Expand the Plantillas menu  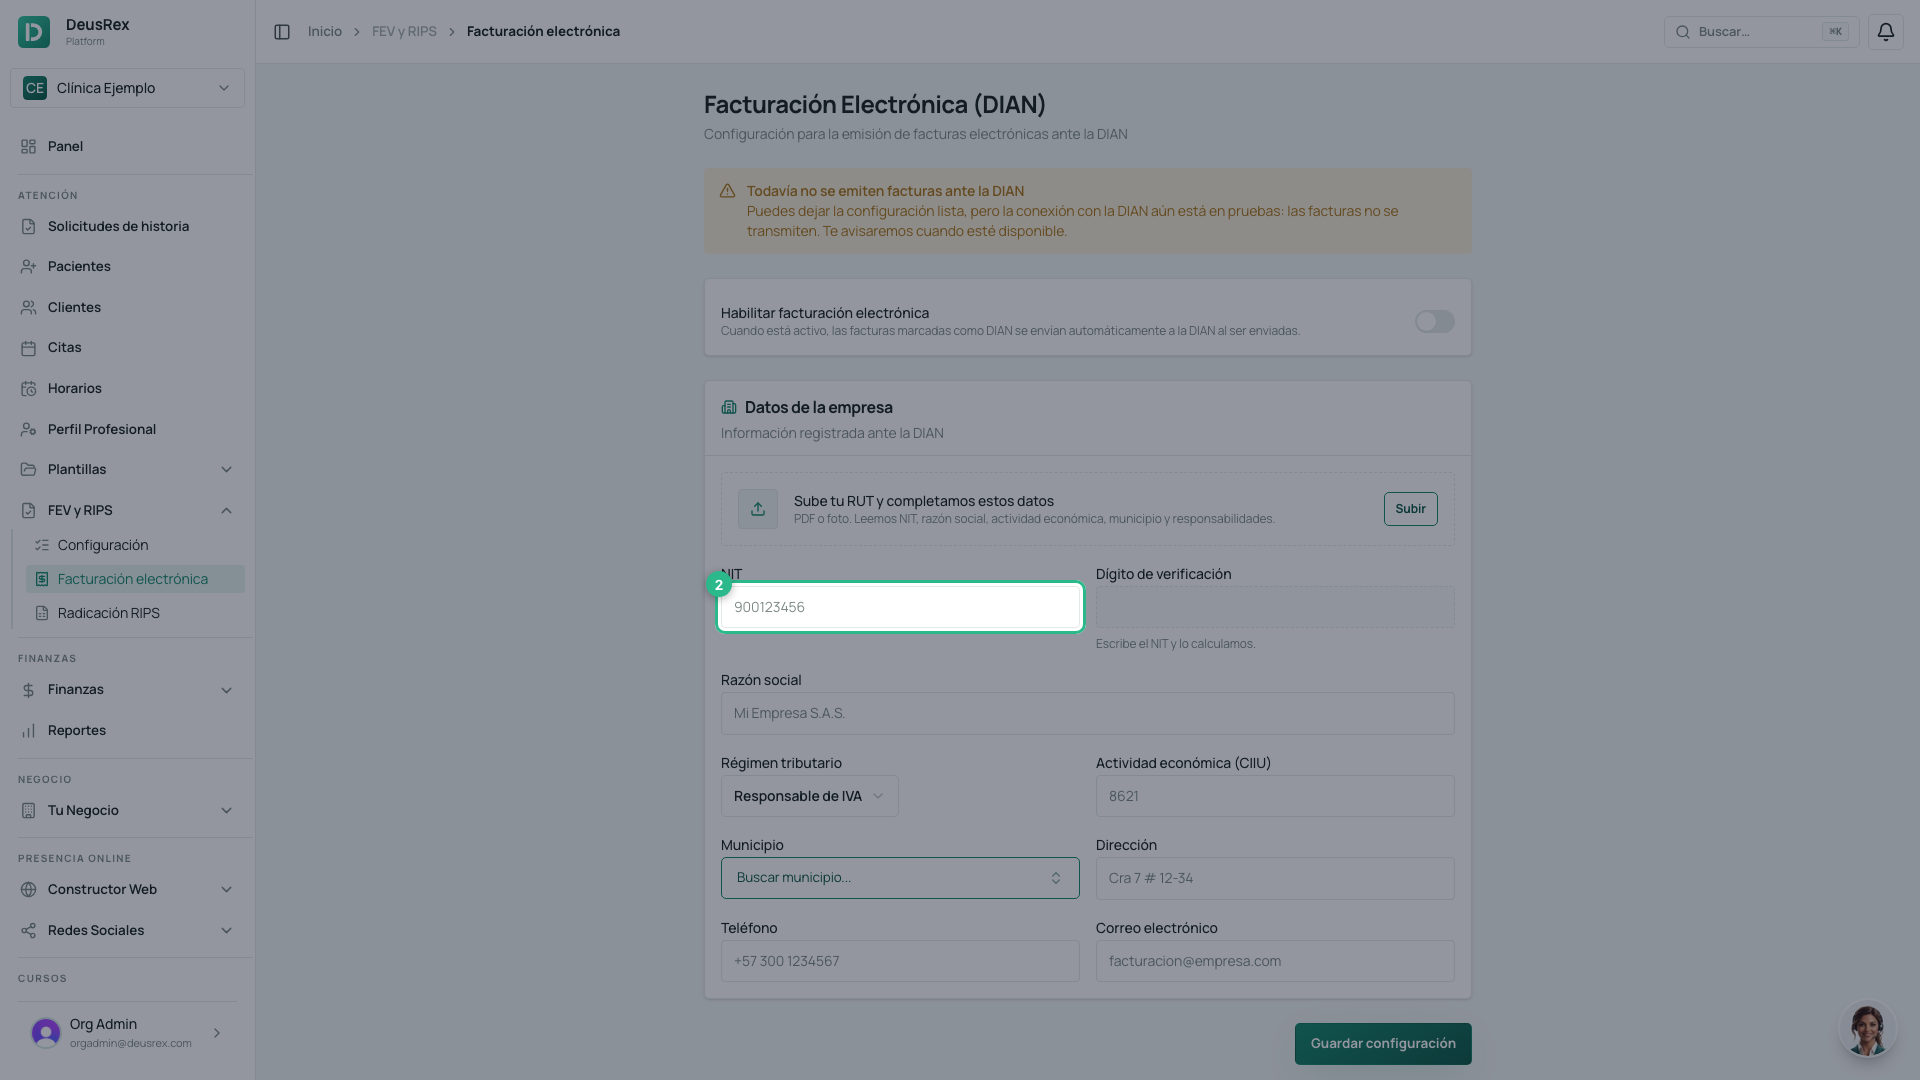pos(127,470)
